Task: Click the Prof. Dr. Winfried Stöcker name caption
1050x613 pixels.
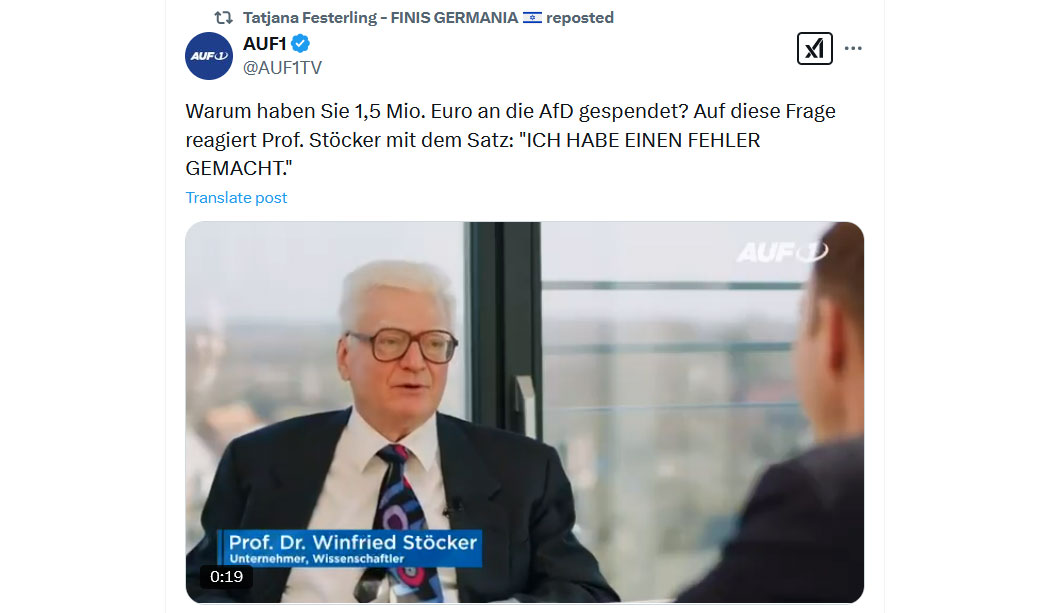Action: point(353,542)
